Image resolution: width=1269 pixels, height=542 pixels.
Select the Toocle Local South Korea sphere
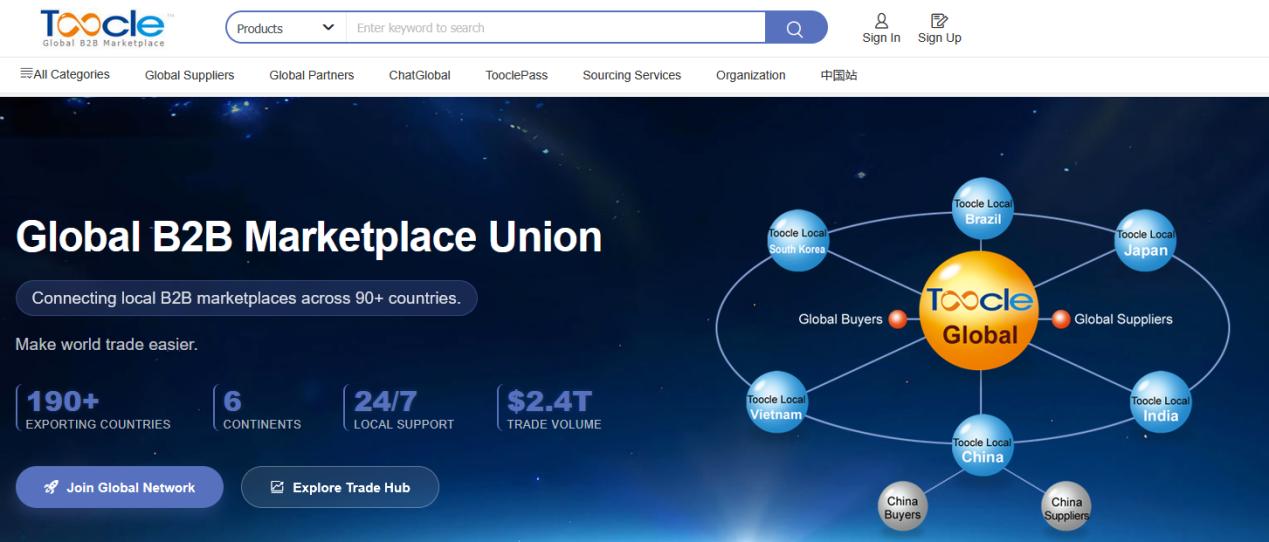click(797, 240)
